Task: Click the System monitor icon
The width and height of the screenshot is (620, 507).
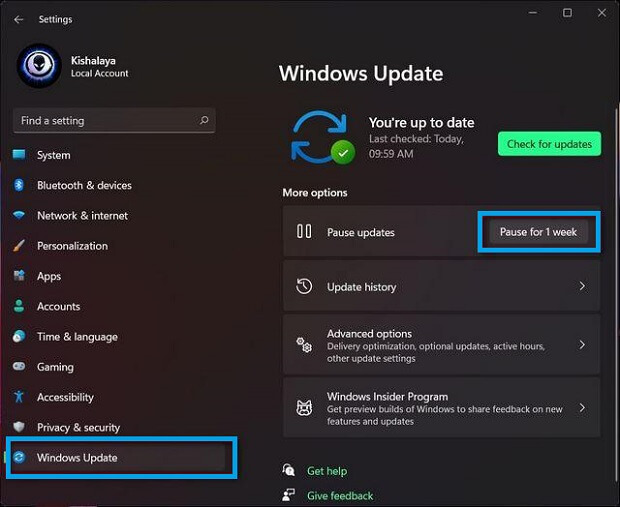Action: pyautogui.click(x=19, y=154)
